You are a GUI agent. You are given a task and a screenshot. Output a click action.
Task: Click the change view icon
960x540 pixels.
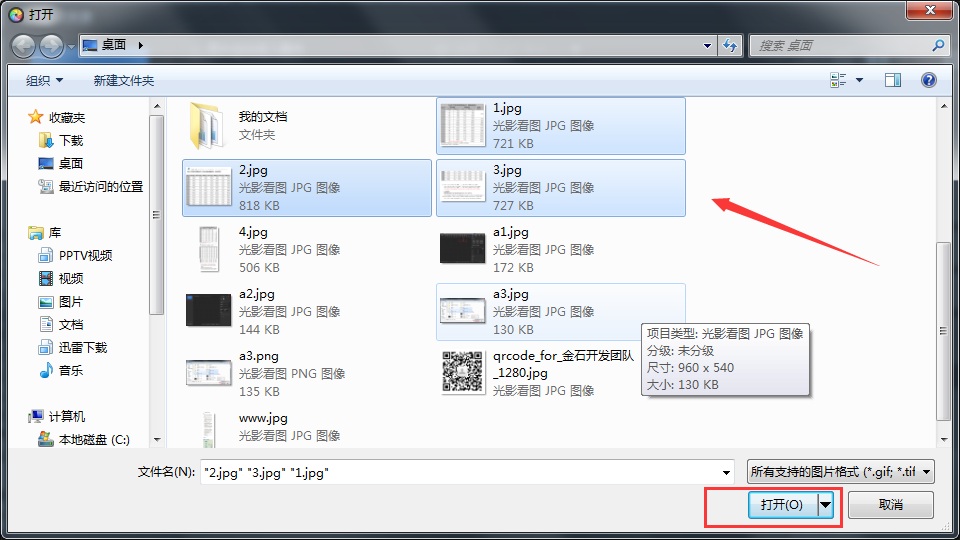pyautogui.click(x=838, y=80)
